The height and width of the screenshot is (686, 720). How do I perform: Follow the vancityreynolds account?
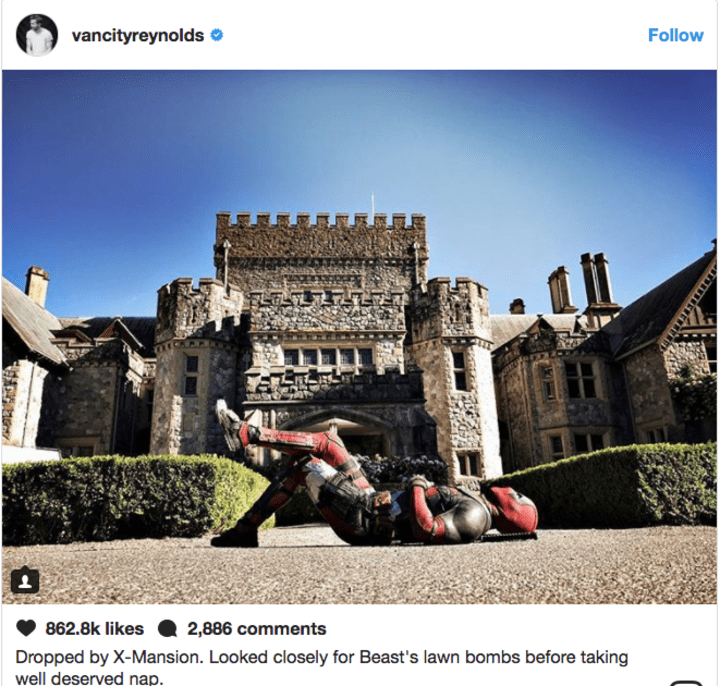click(675, 35)
